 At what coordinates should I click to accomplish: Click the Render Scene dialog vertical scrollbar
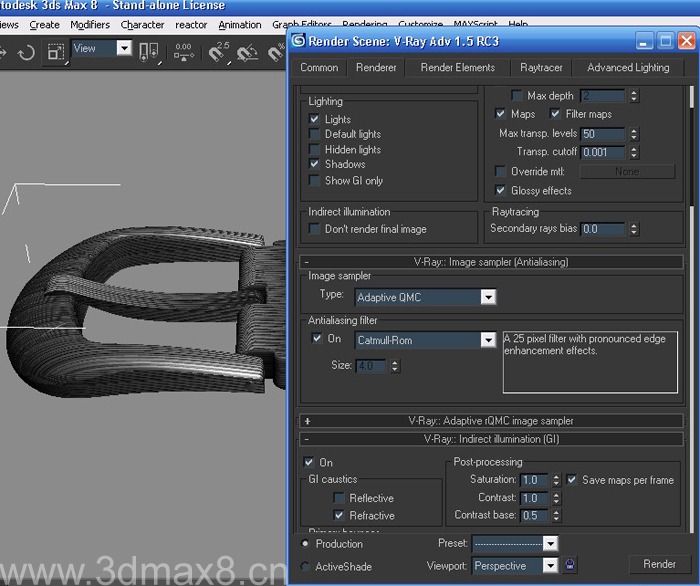692,308
